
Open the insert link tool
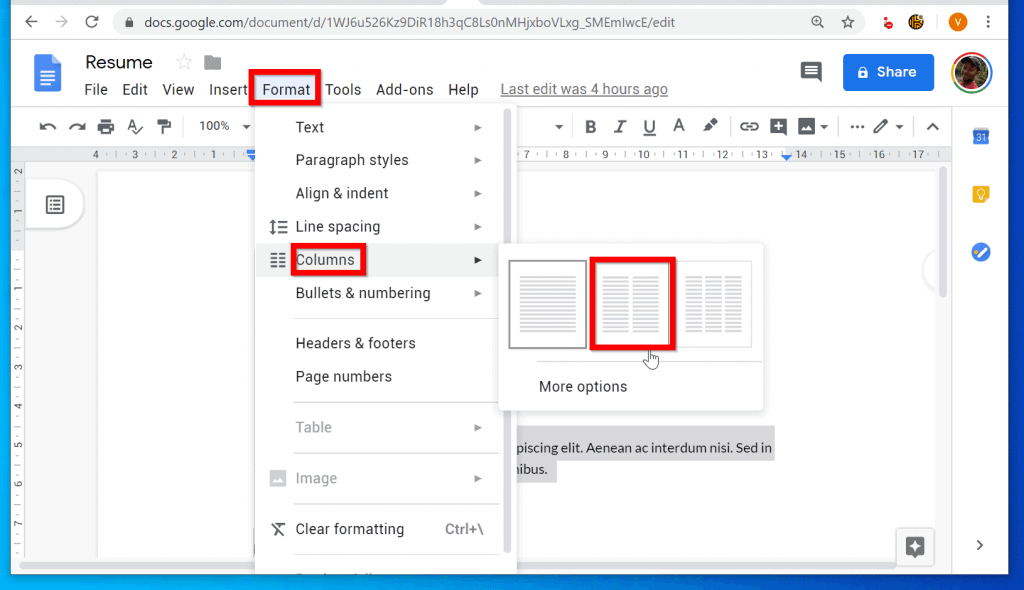tap(749, 126)
